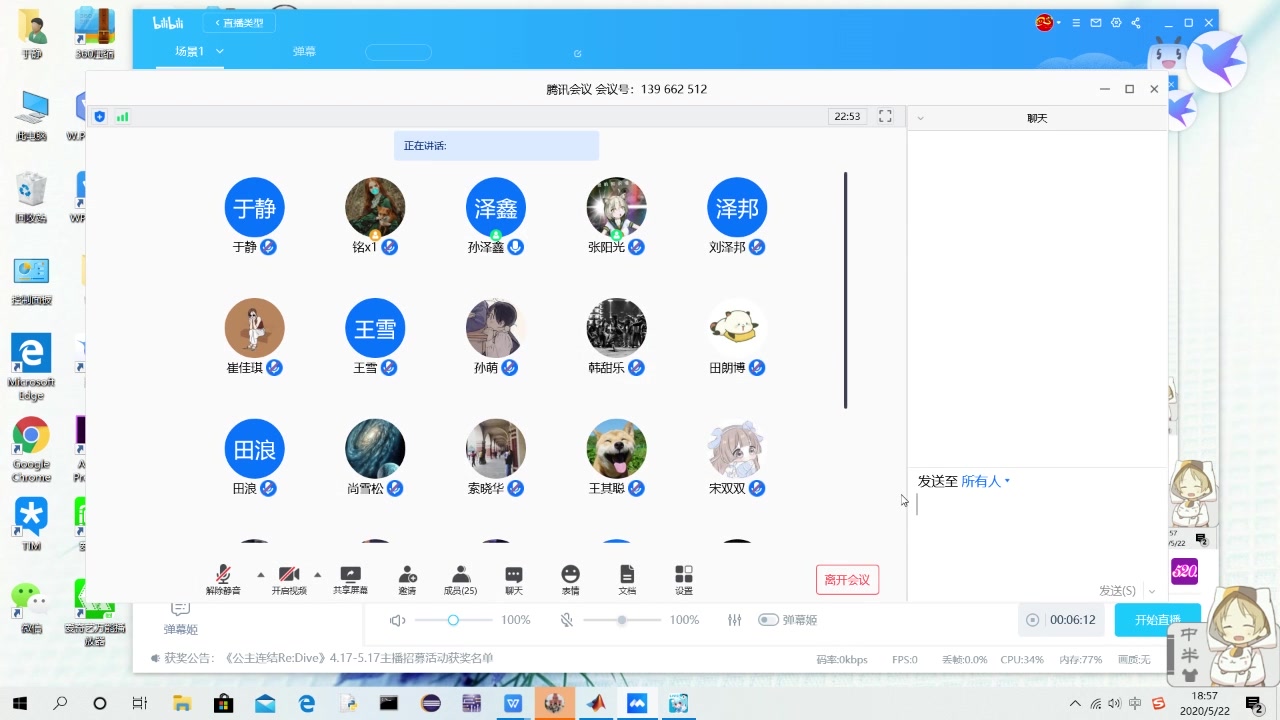The width and height of the screenshot is (1280, 720).
Task: Click the participant grid scrollbar
Action: click(x=845, y=290)
